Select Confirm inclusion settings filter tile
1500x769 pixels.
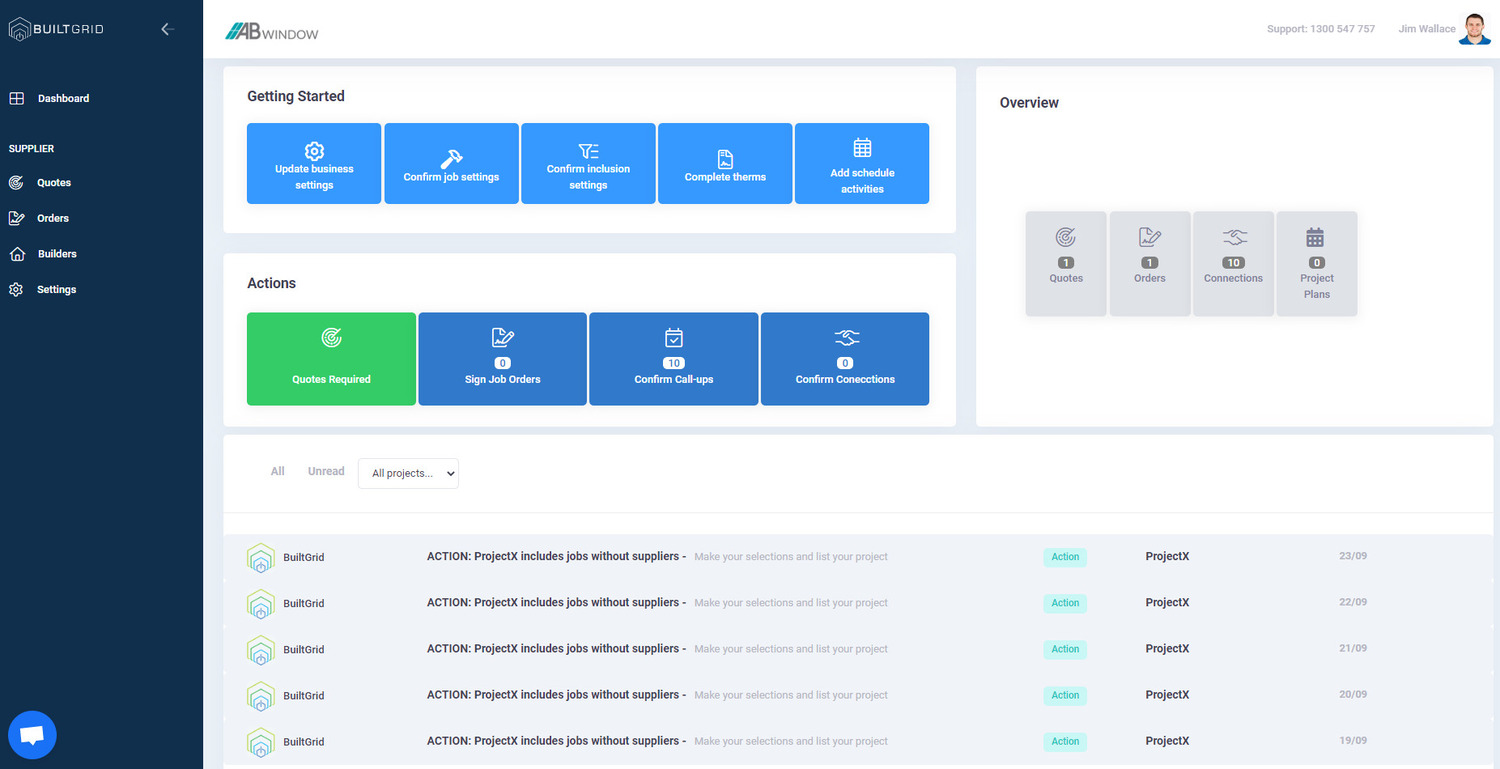[588, 164]
